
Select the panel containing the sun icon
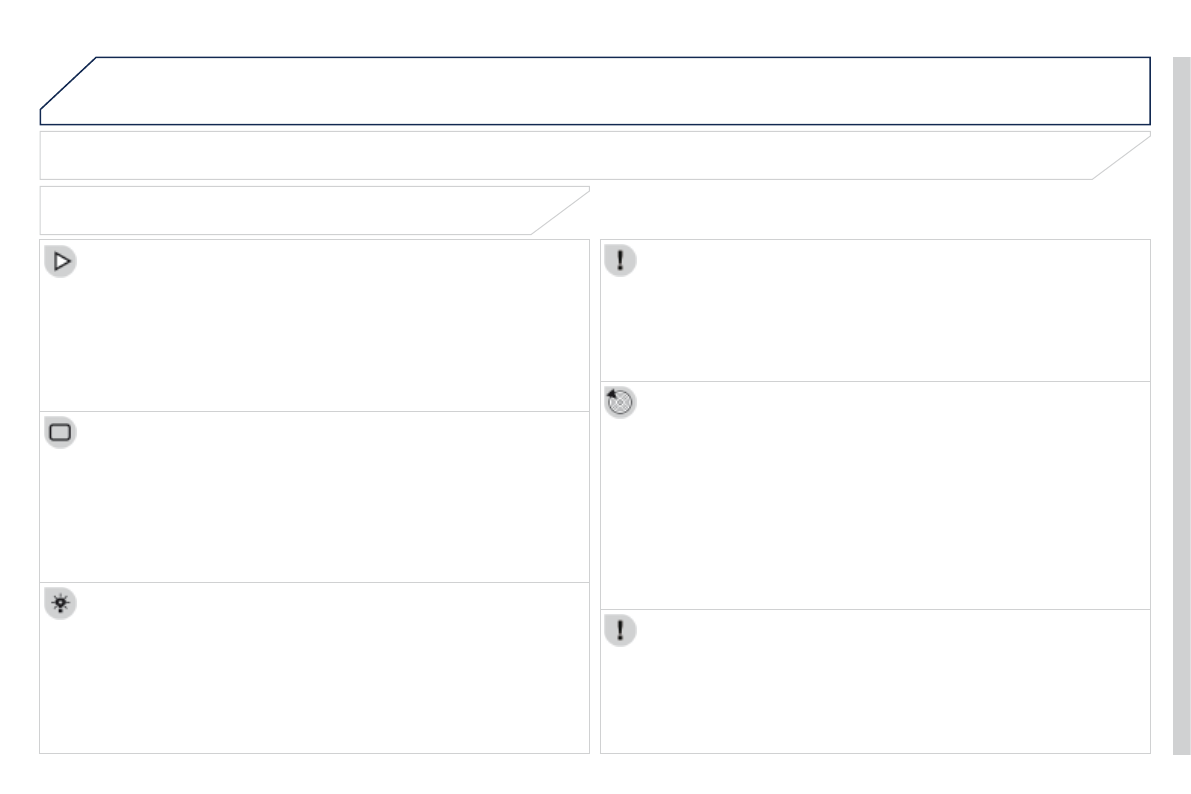pyautogui.click(x=330, y=670)
